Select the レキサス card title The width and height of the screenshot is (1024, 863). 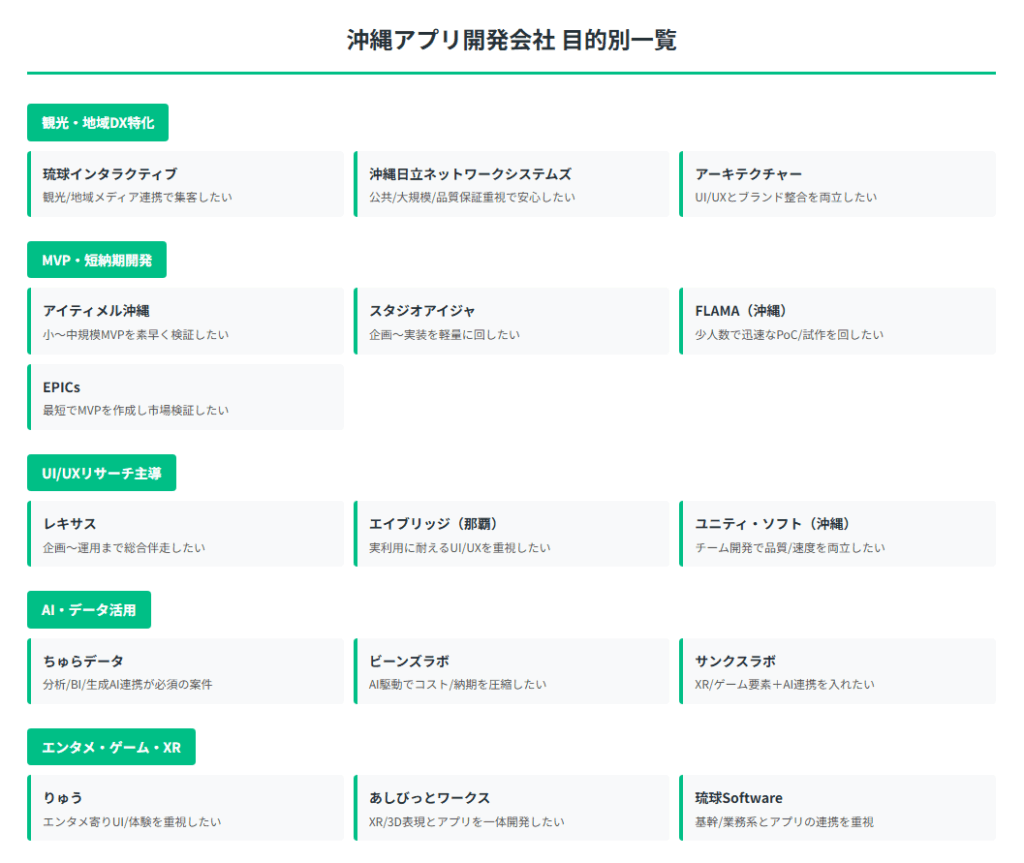point(69,524)
